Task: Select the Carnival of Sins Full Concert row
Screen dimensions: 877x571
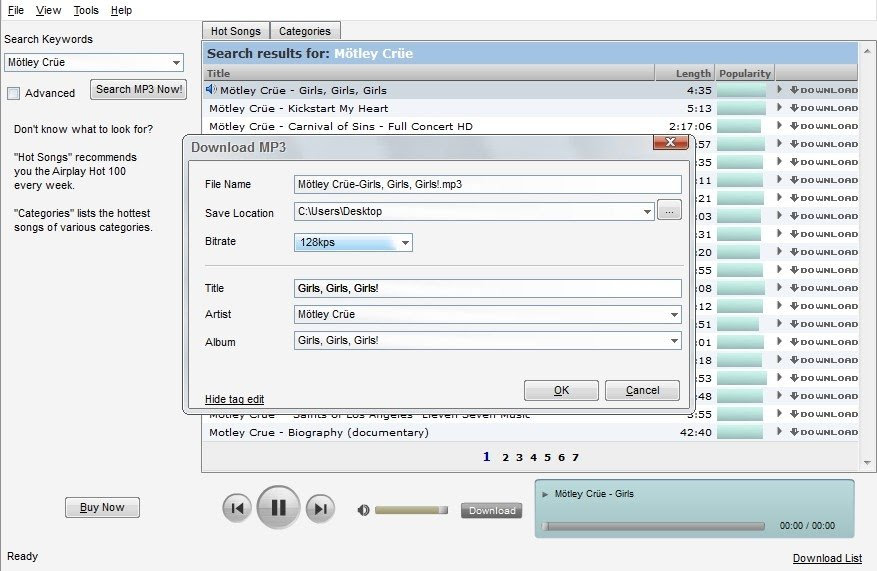Action: [530, 126]
